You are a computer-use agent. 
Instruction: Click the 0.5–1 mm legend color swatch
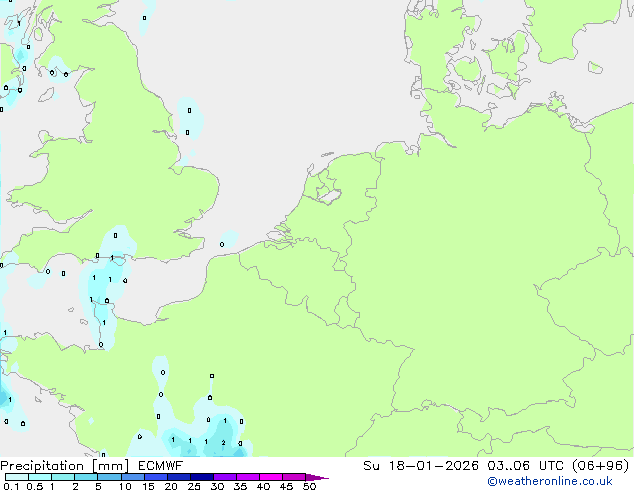(x=40, y=477)
